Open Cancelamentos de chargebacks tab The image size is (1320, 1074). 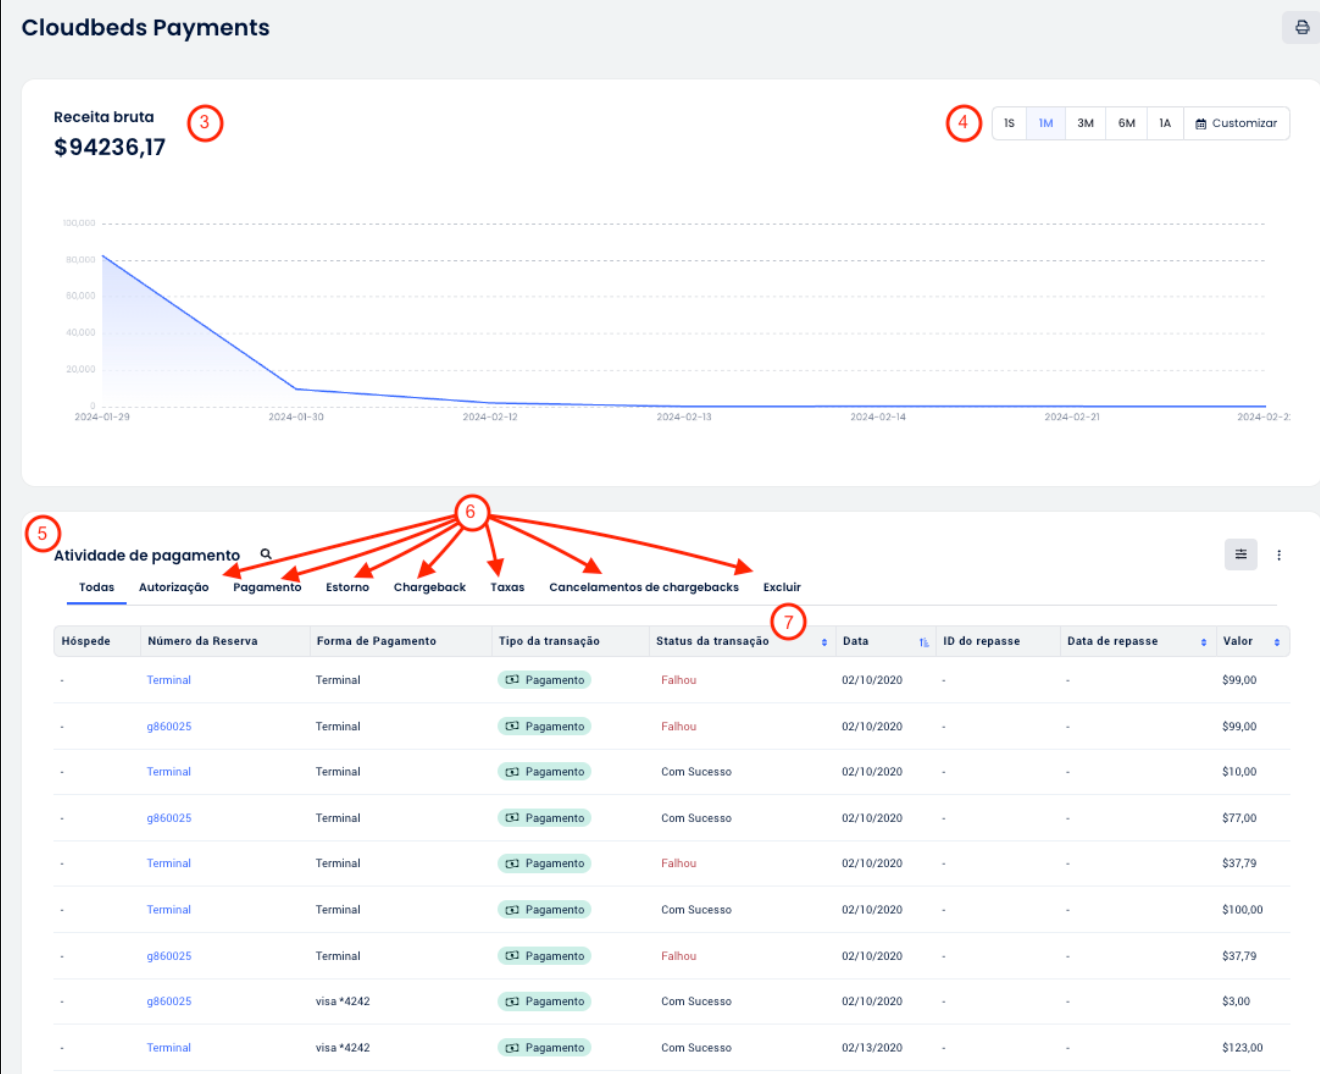pyautogui.click(x=644, y=587)
